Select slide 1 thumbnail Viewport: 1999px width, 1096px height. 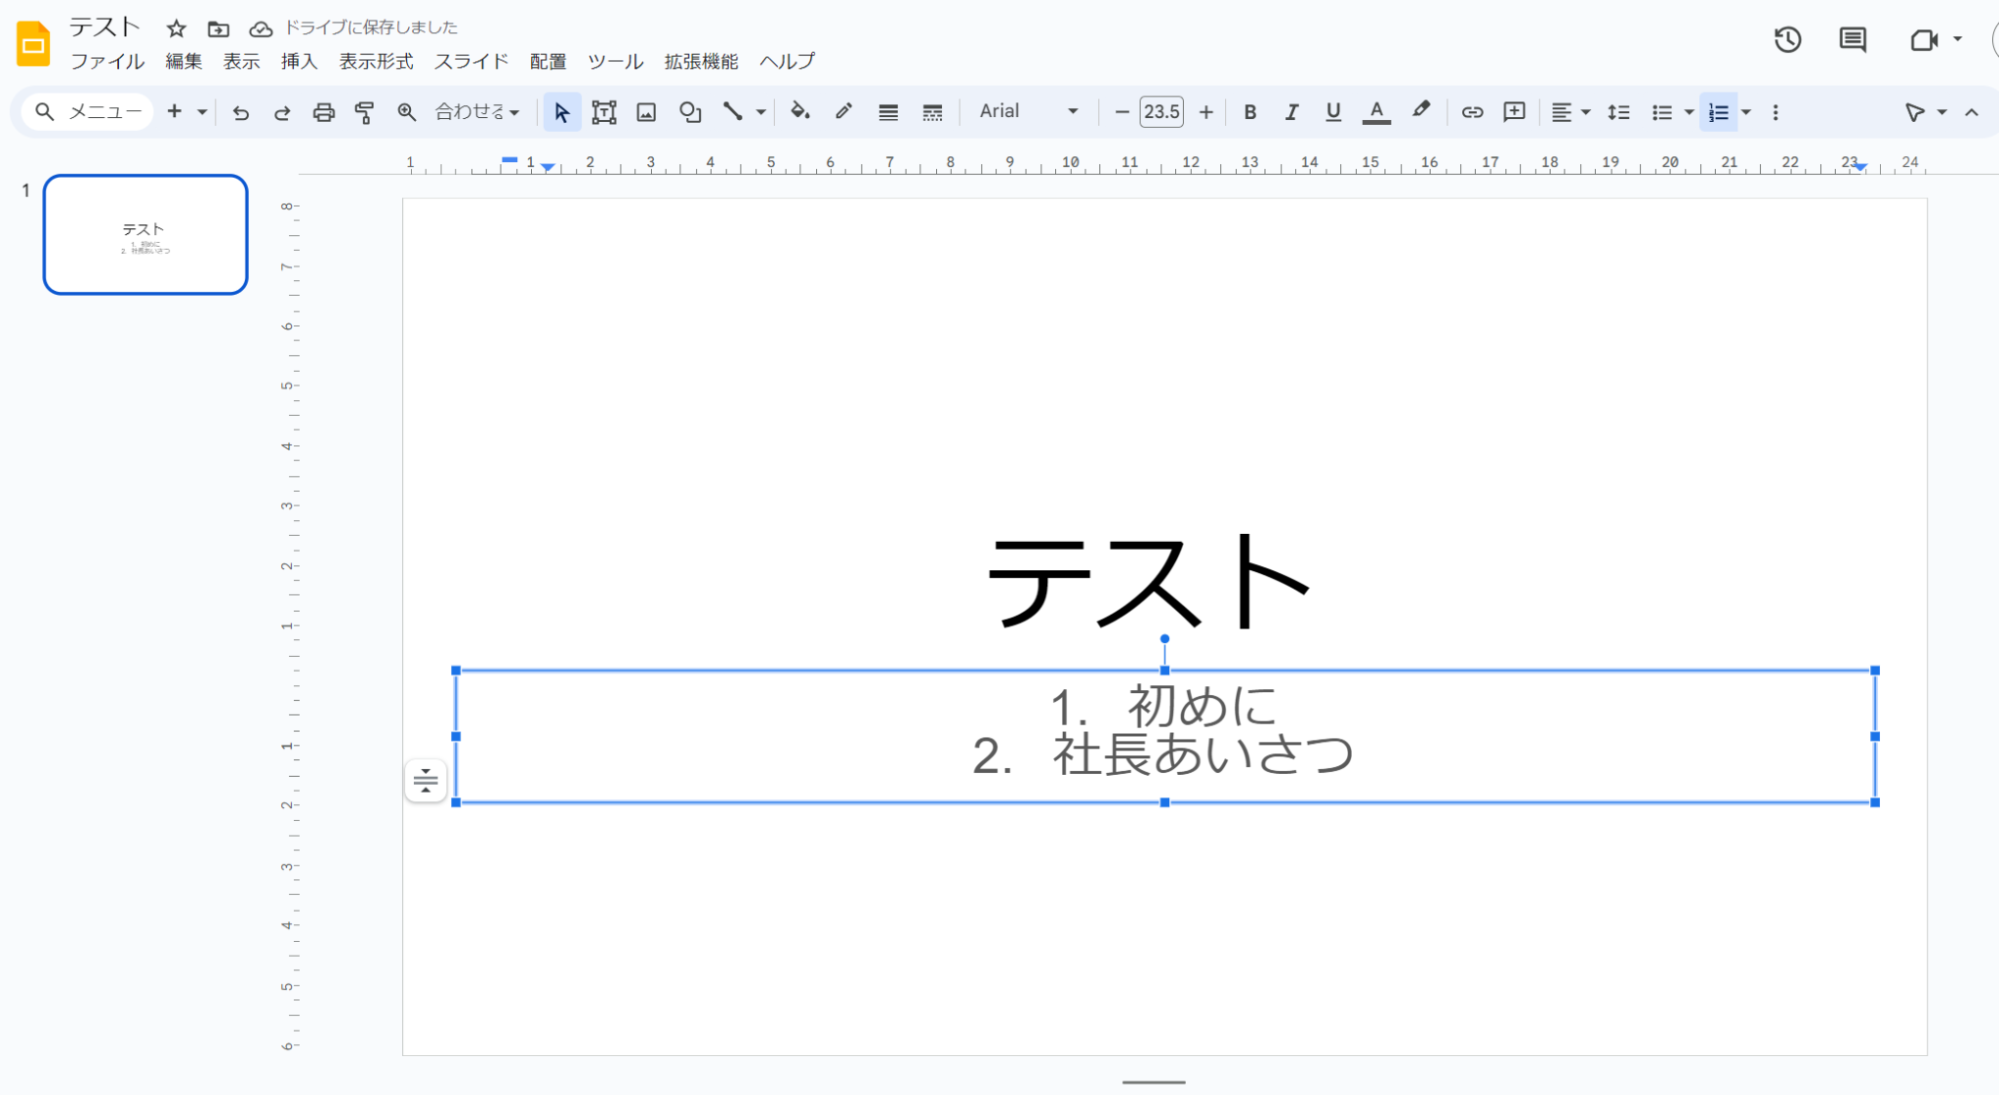145,235
